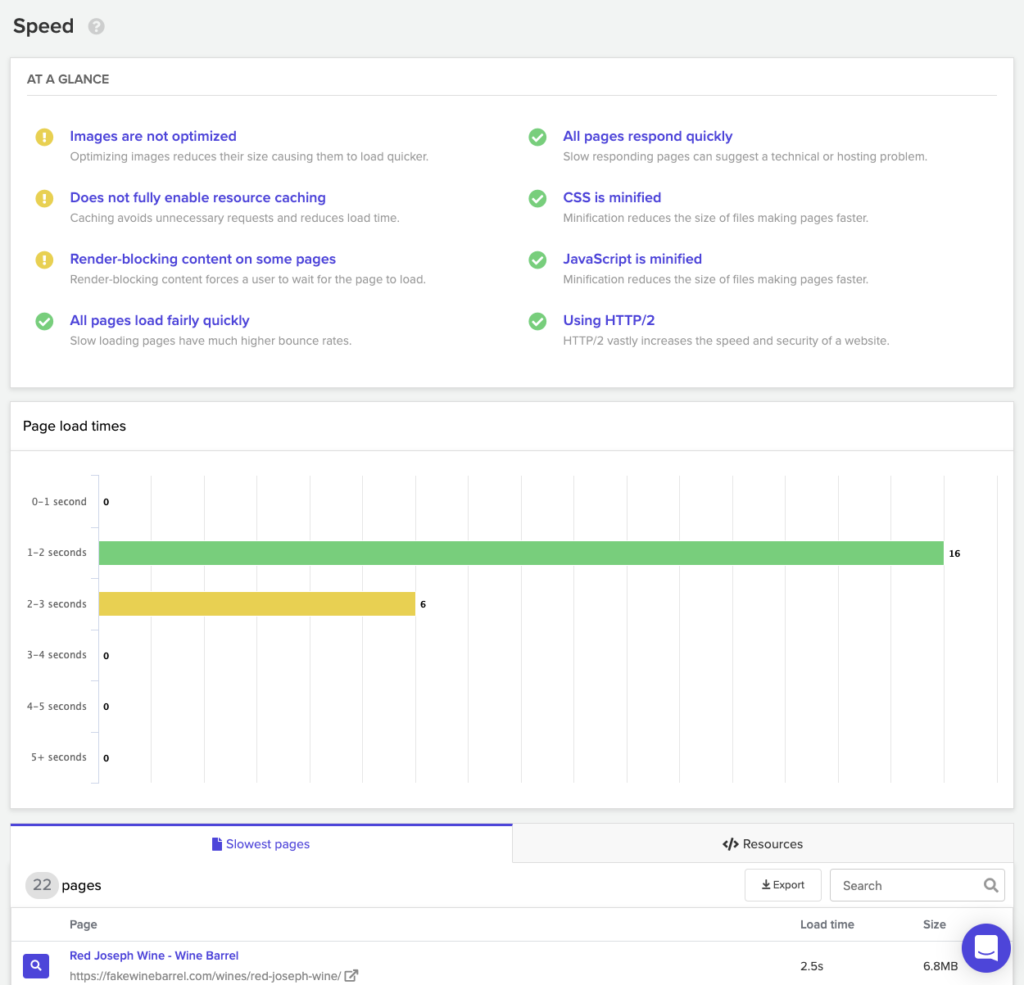The width and height of the screenshot is (1024, 985).
Task: Inspect the Red Joseph Wine page via magnifier button
Action: tap(36, 965)
